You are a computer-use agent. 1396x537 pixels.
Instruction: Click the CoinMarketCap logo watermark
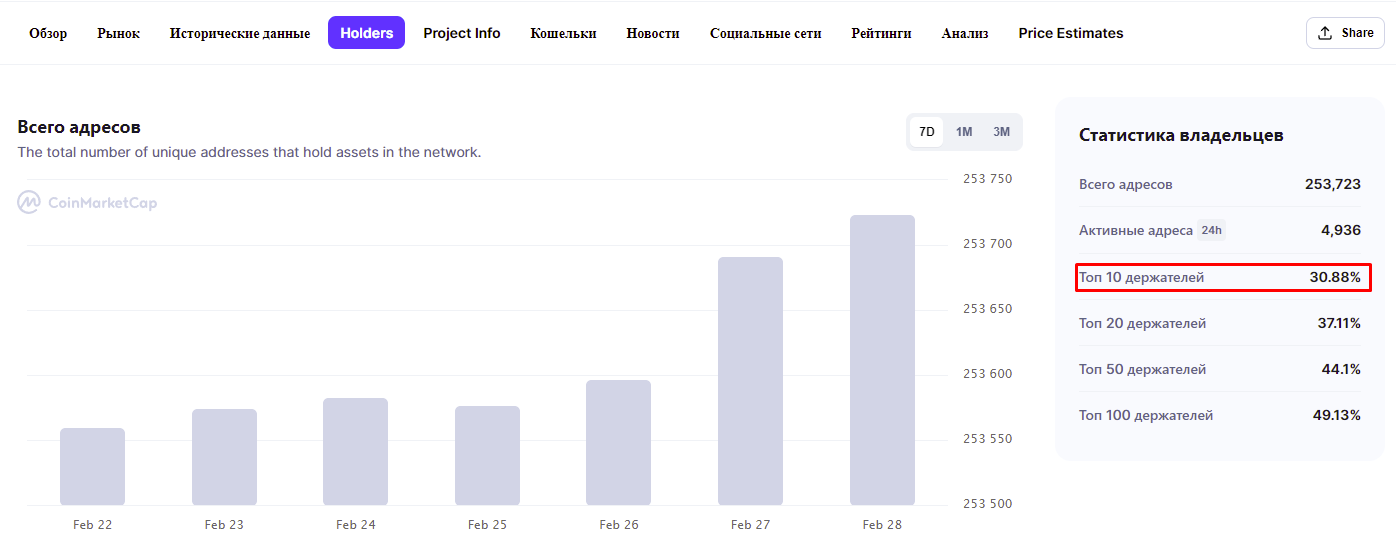88,203
